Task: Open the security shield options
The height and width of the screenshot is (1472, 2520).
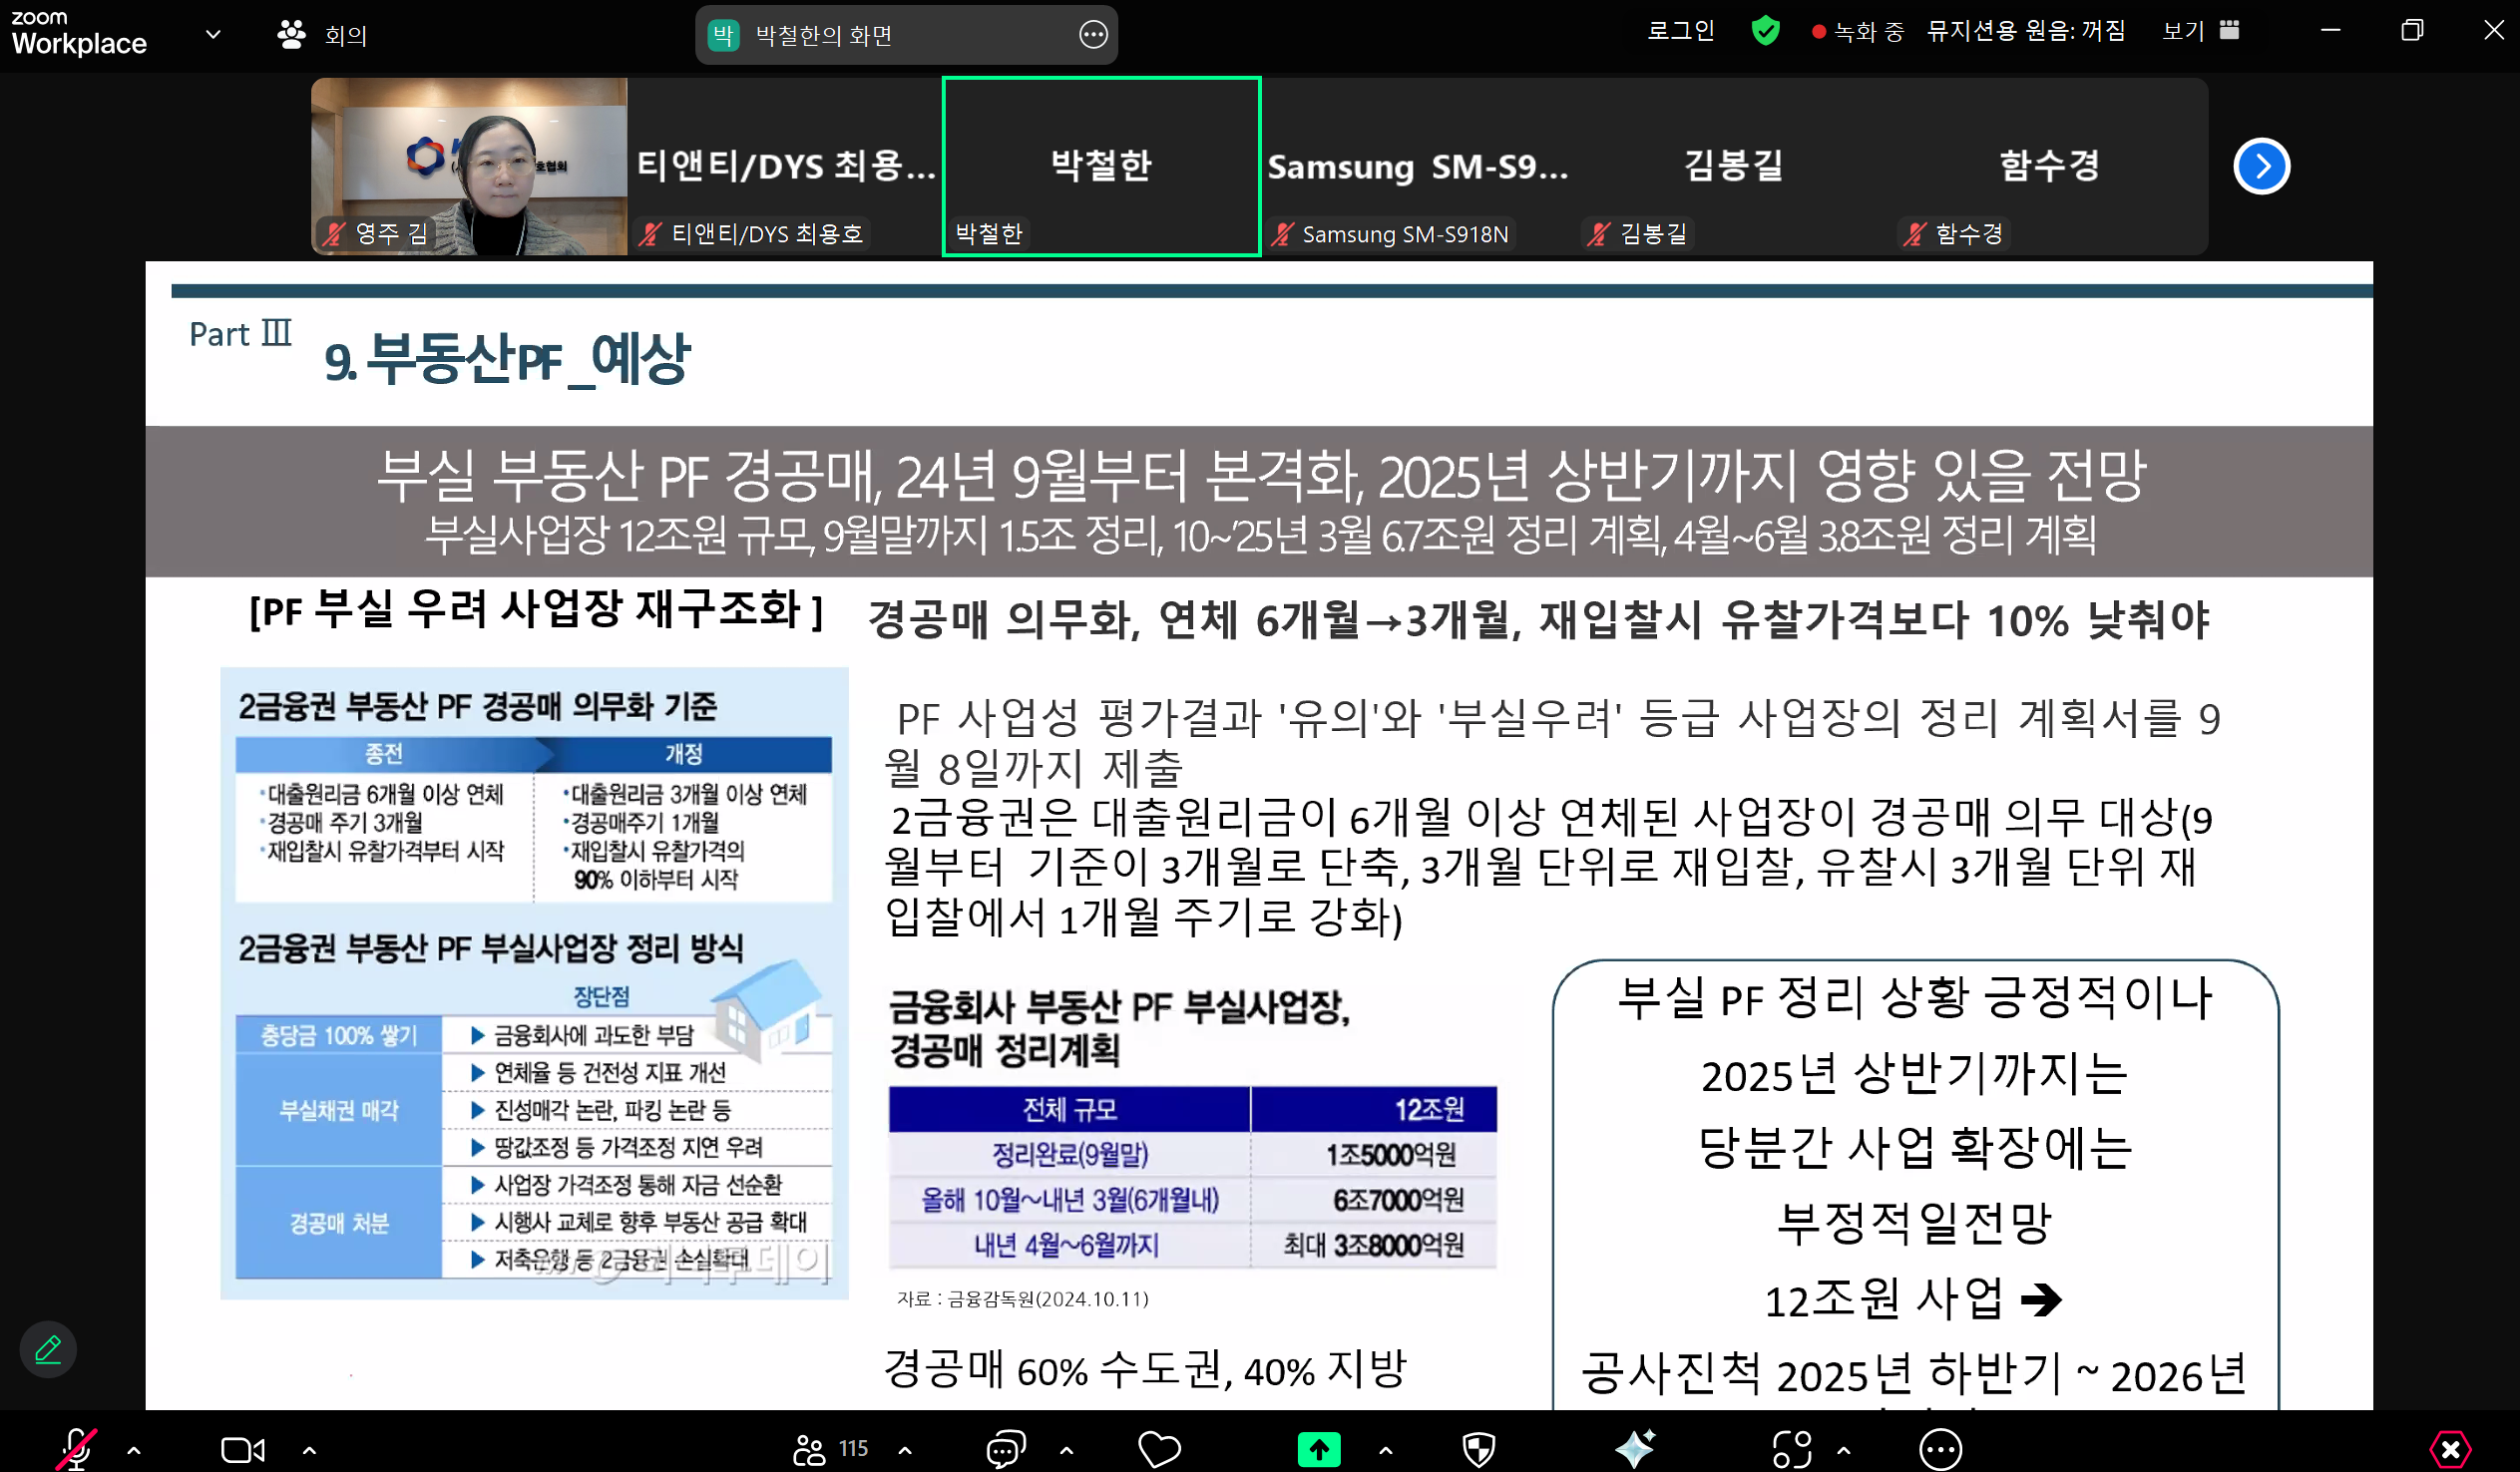Action: pyautogui.click(x=1477, y=1448)
